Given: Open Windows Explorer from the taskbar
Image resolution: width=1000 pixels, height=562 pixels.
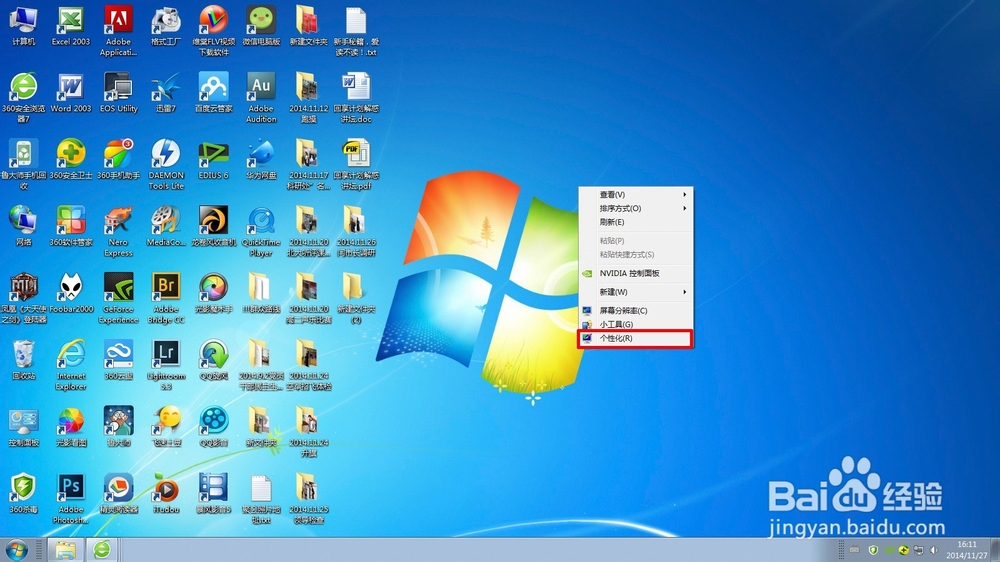Looking at the screenshot, I should click(66, 550).
